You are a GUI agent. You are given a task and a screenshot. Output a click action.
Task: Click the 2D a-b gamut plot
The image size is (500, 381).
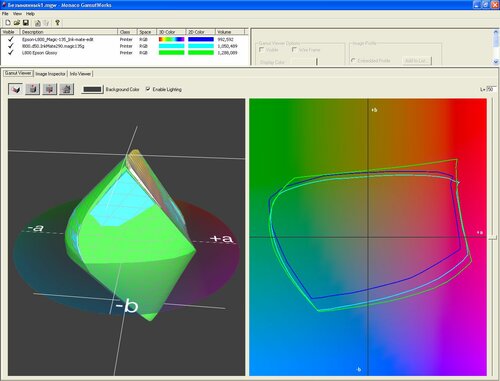tap(368, 237)
